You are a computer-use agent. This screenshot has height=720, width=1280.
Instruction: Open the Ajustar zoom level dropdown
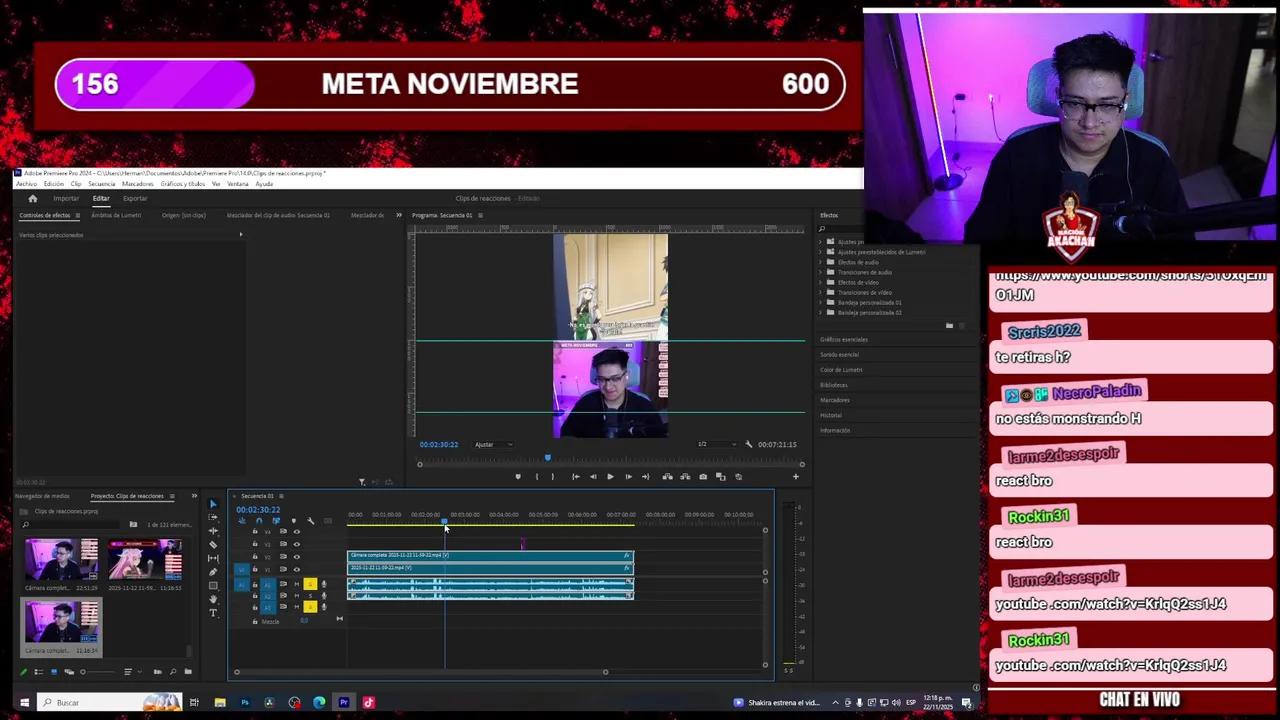[x=493, y=444]
